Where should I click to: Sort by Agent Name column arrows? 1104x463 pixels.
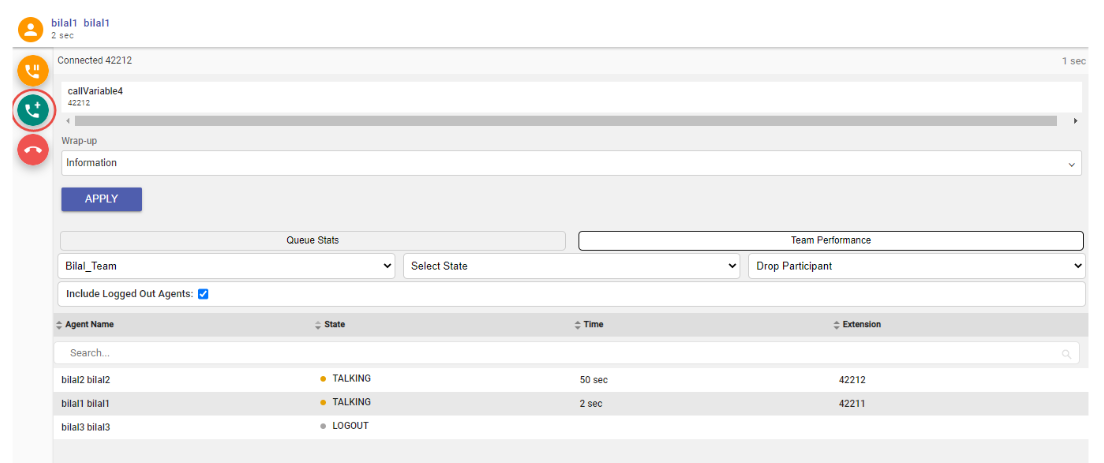tap(59, 325)
